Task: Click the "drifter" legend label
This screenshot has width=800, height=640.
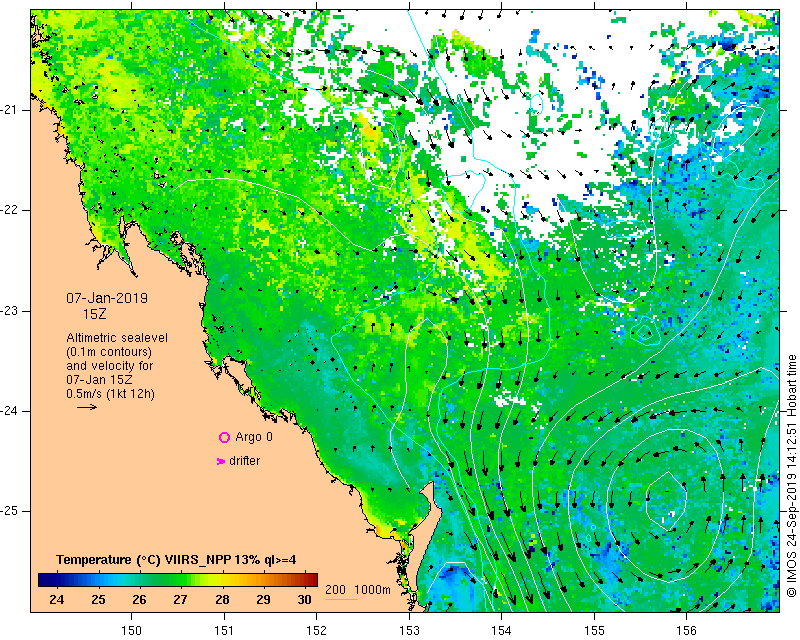Action: tap(245, 461)
